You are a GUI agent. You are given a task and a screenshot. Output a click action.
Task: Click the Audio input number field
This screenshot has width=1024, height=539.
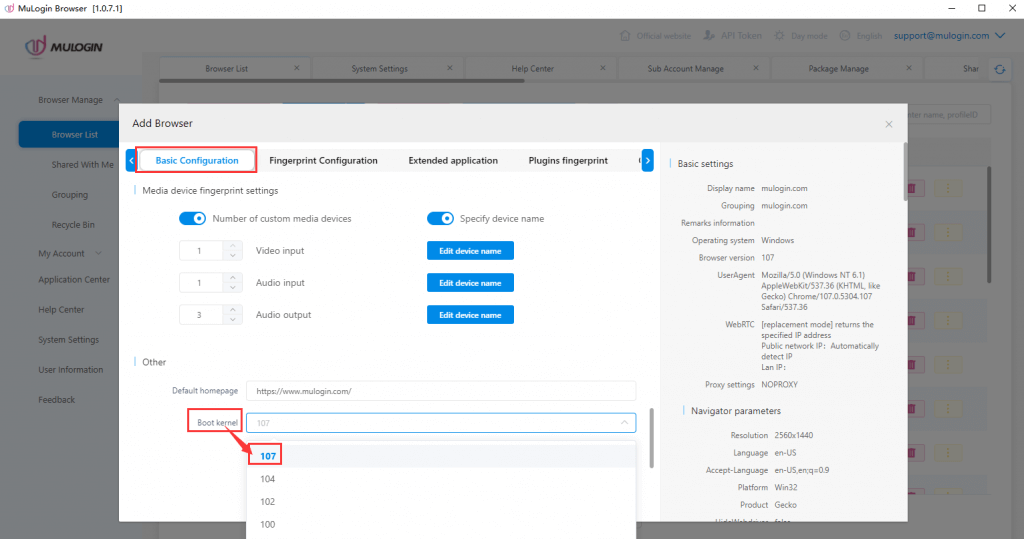(x=202, y=283)
